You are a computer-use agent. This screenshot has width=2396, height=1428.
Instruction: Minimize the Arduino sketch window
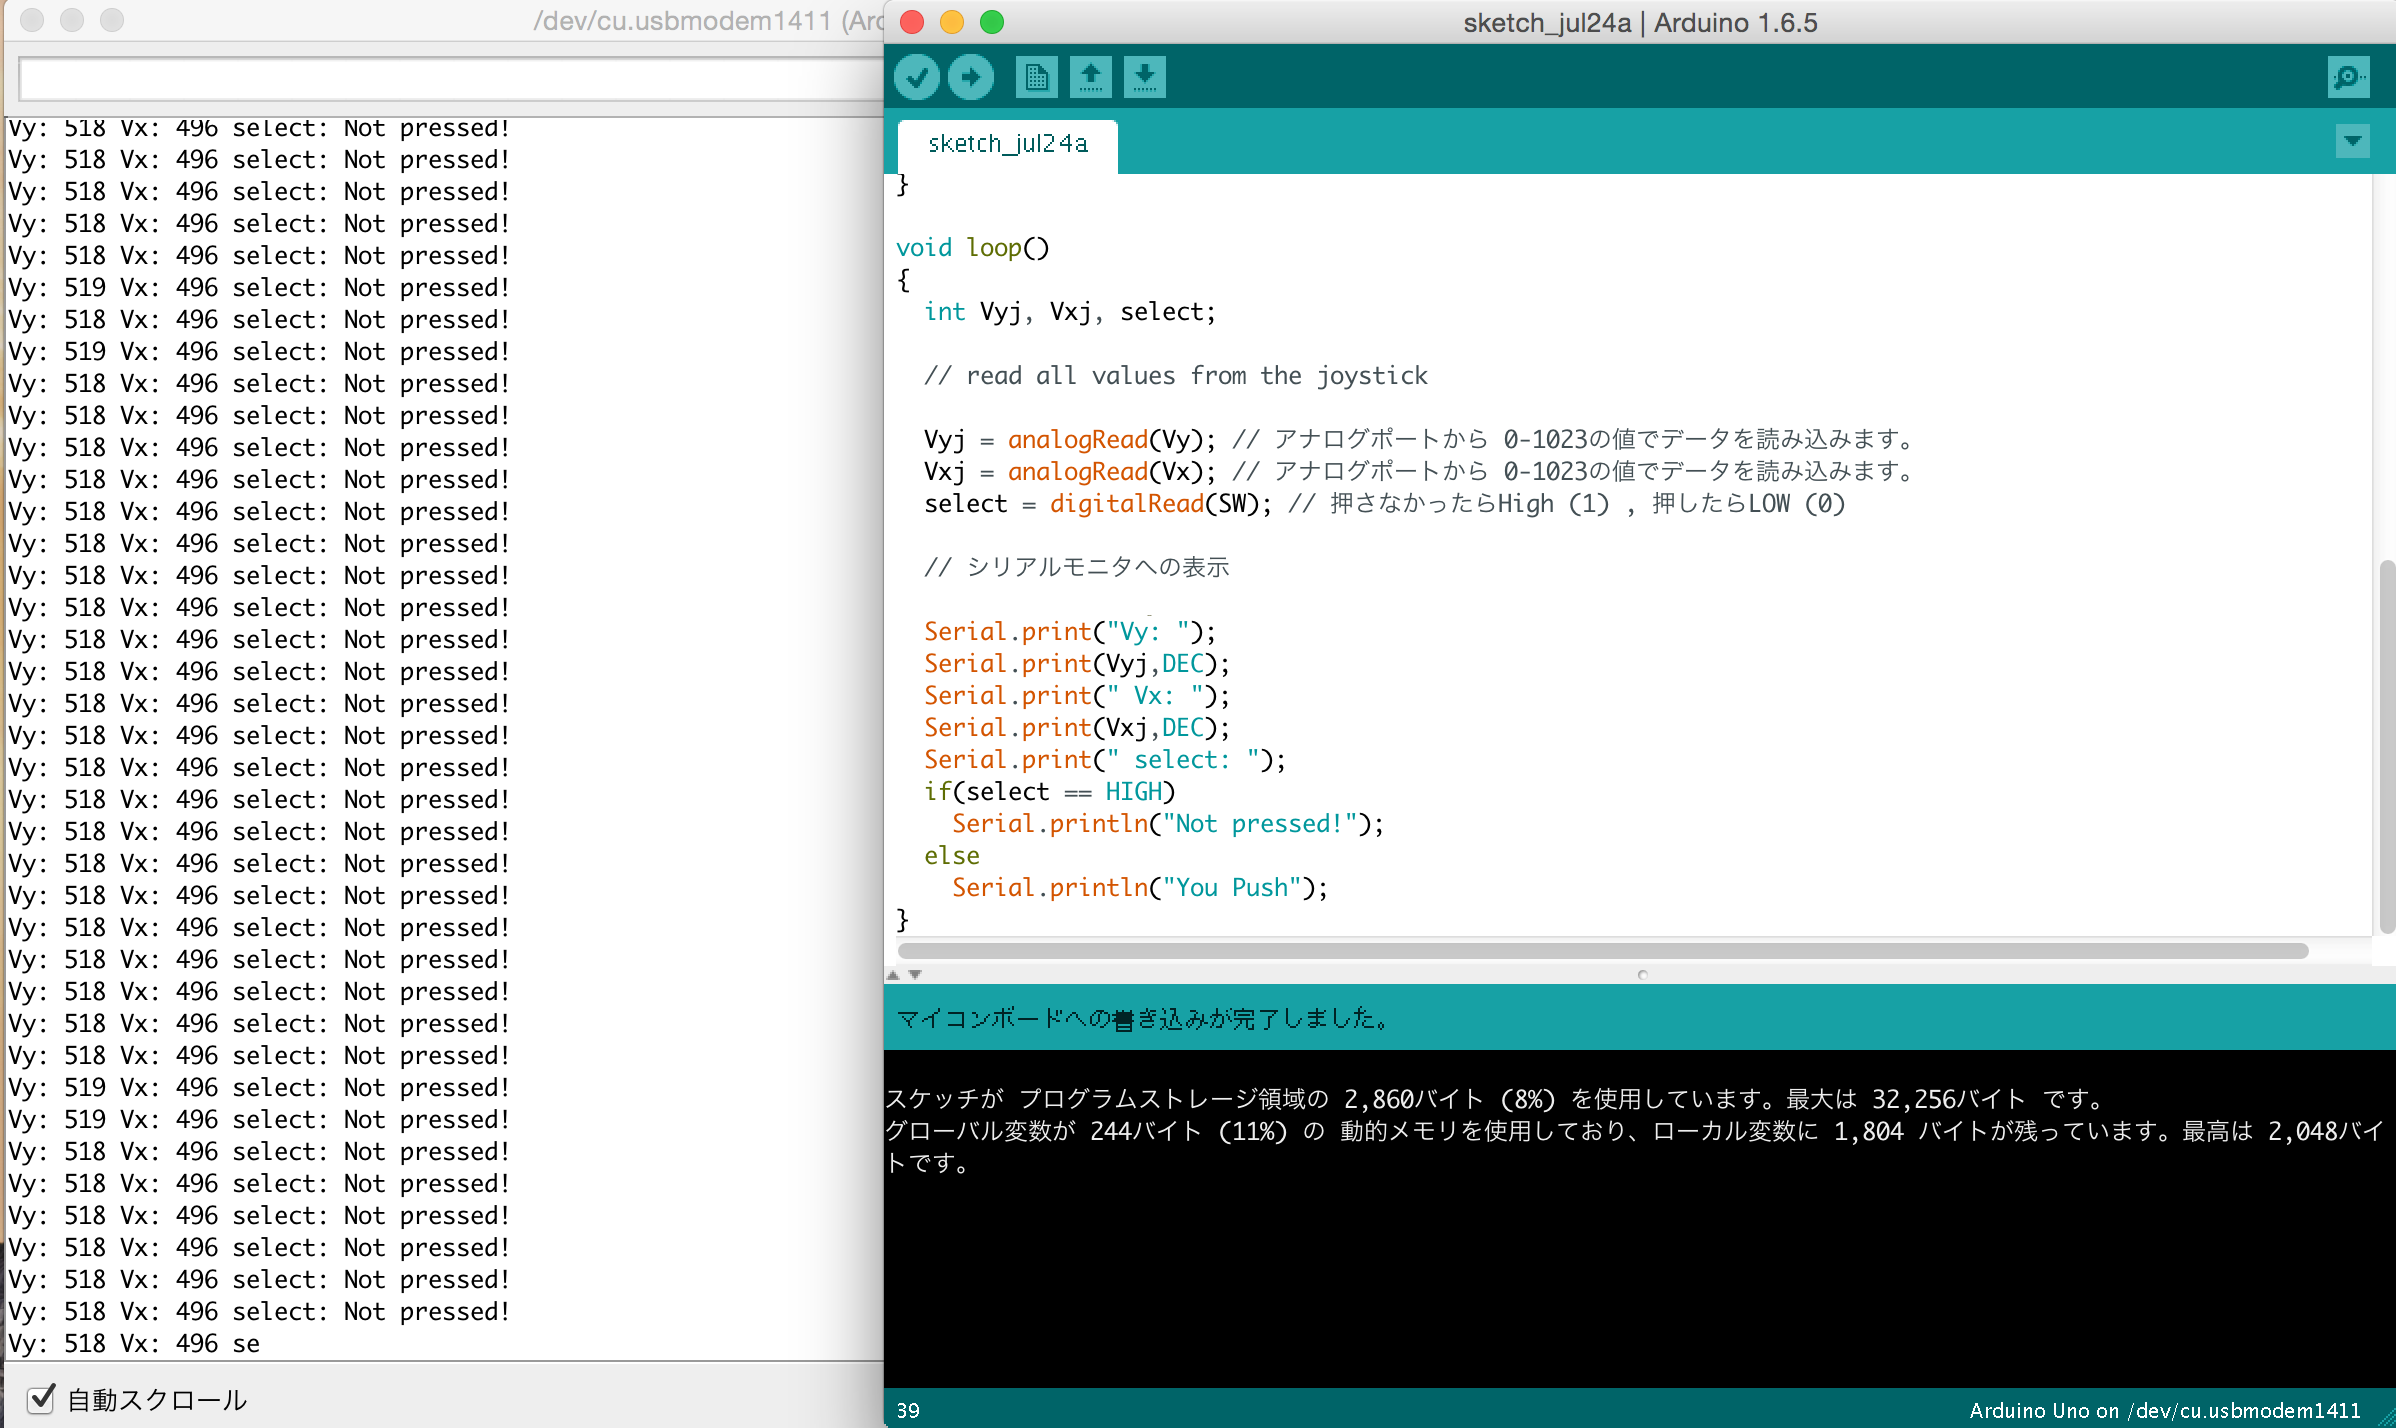(952, 22)
